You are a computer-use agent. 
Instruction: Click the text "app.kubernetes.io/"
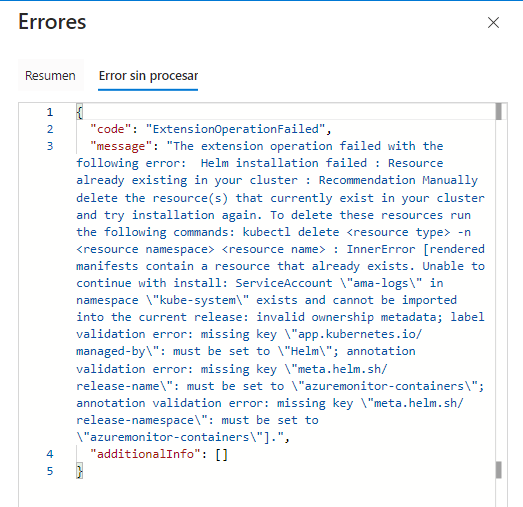coord(360,334)
